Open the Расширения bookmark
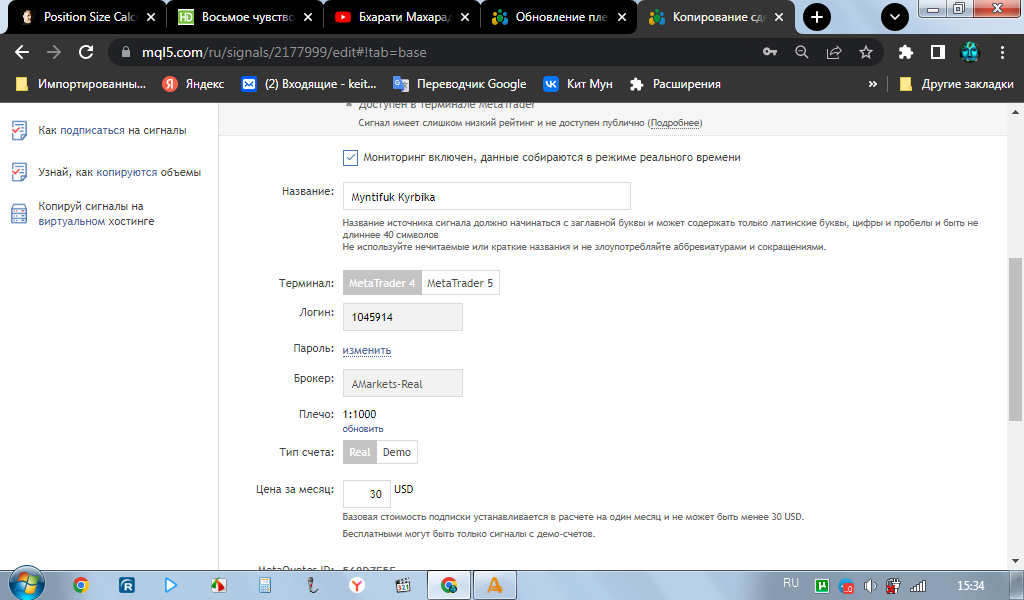The image size is (1024, 600). [x=675, y=84]
